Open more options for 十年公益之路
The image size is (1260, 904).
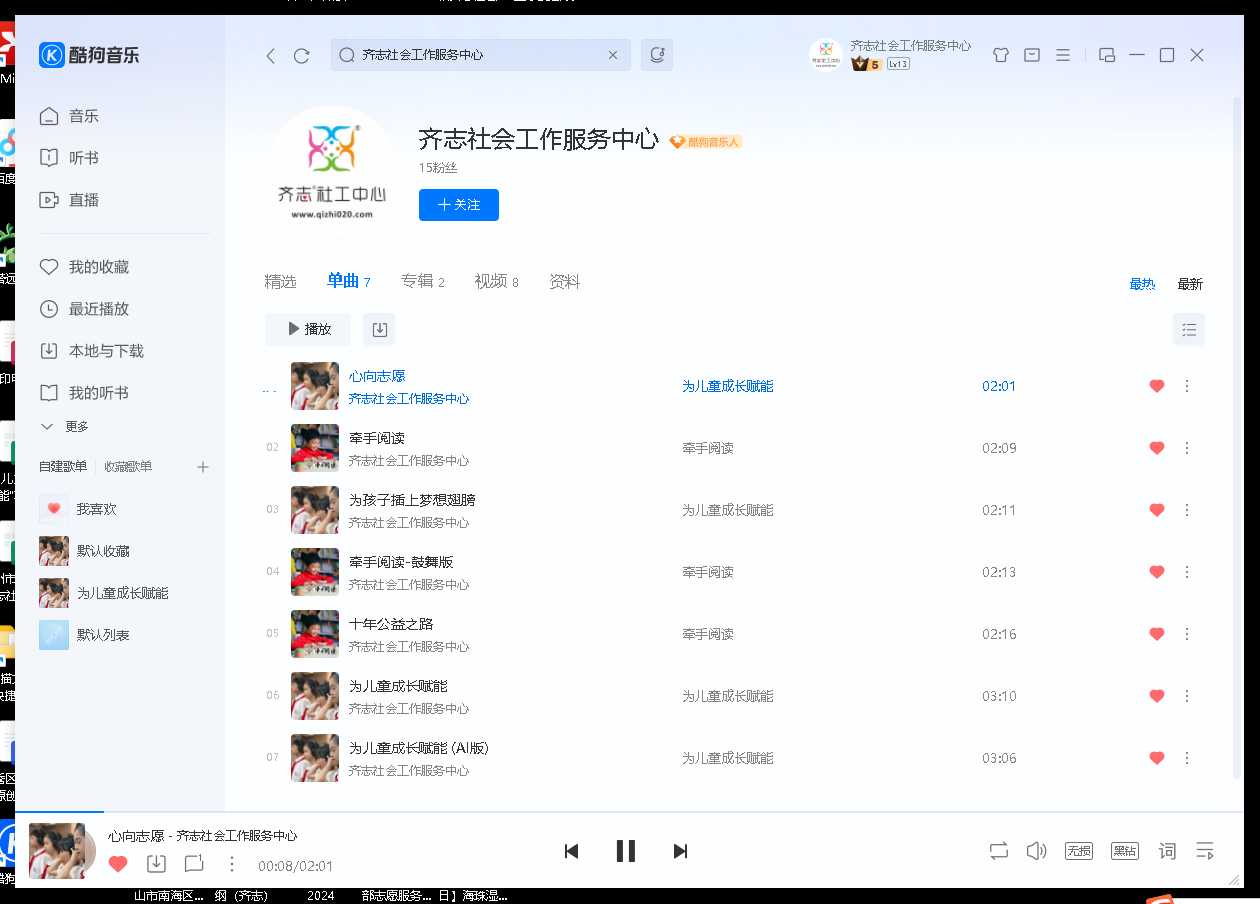click(1187, 634)
